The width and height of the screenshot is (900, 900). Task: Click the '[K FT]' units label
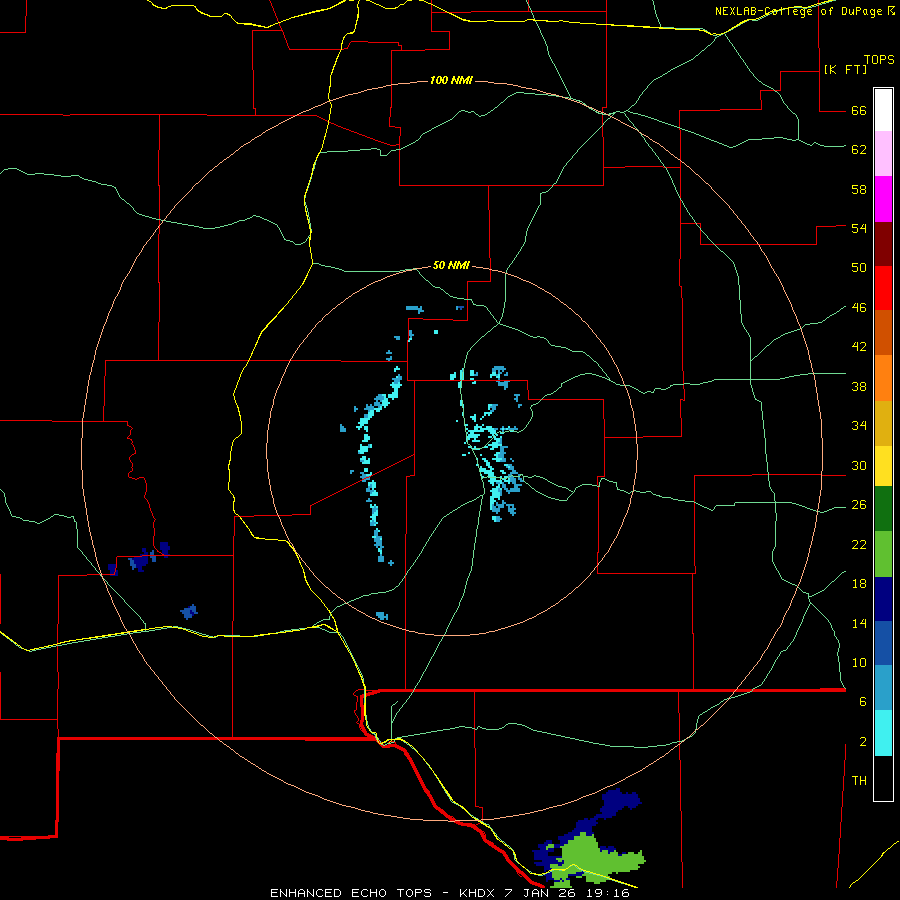coord(845,70)
